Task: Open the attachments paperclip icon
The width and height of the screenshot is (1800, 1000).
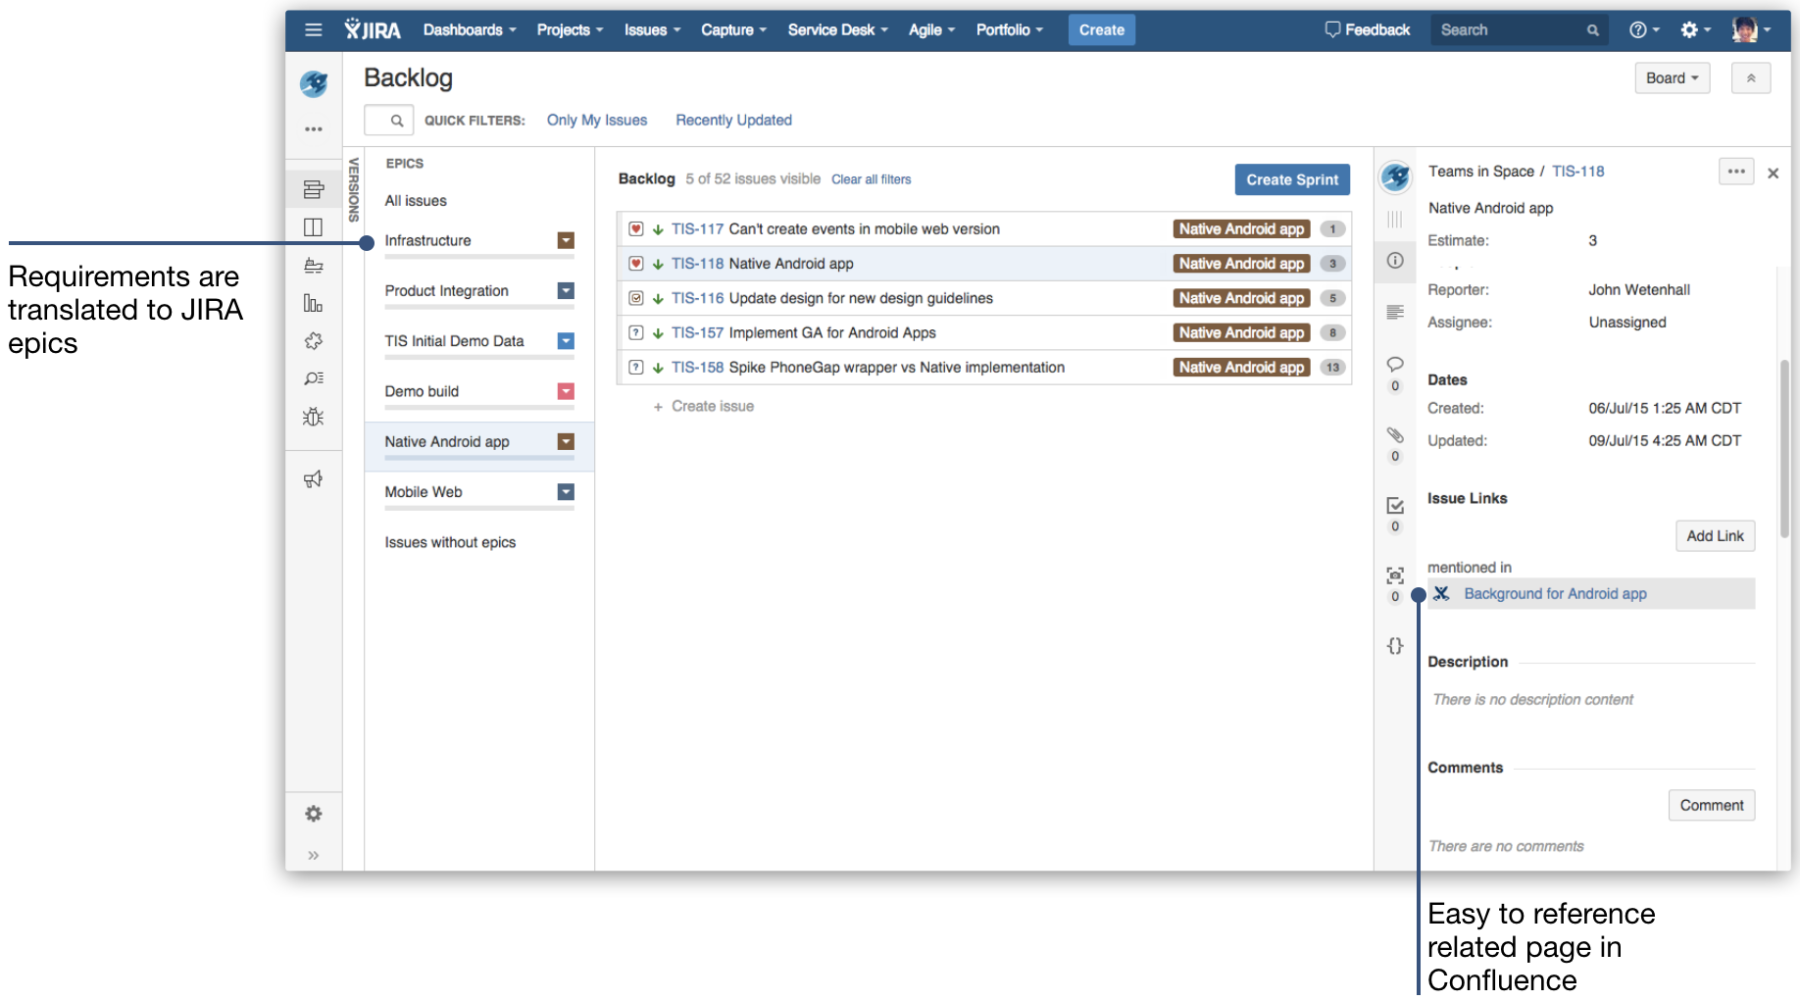Action: coord(1395,435)
